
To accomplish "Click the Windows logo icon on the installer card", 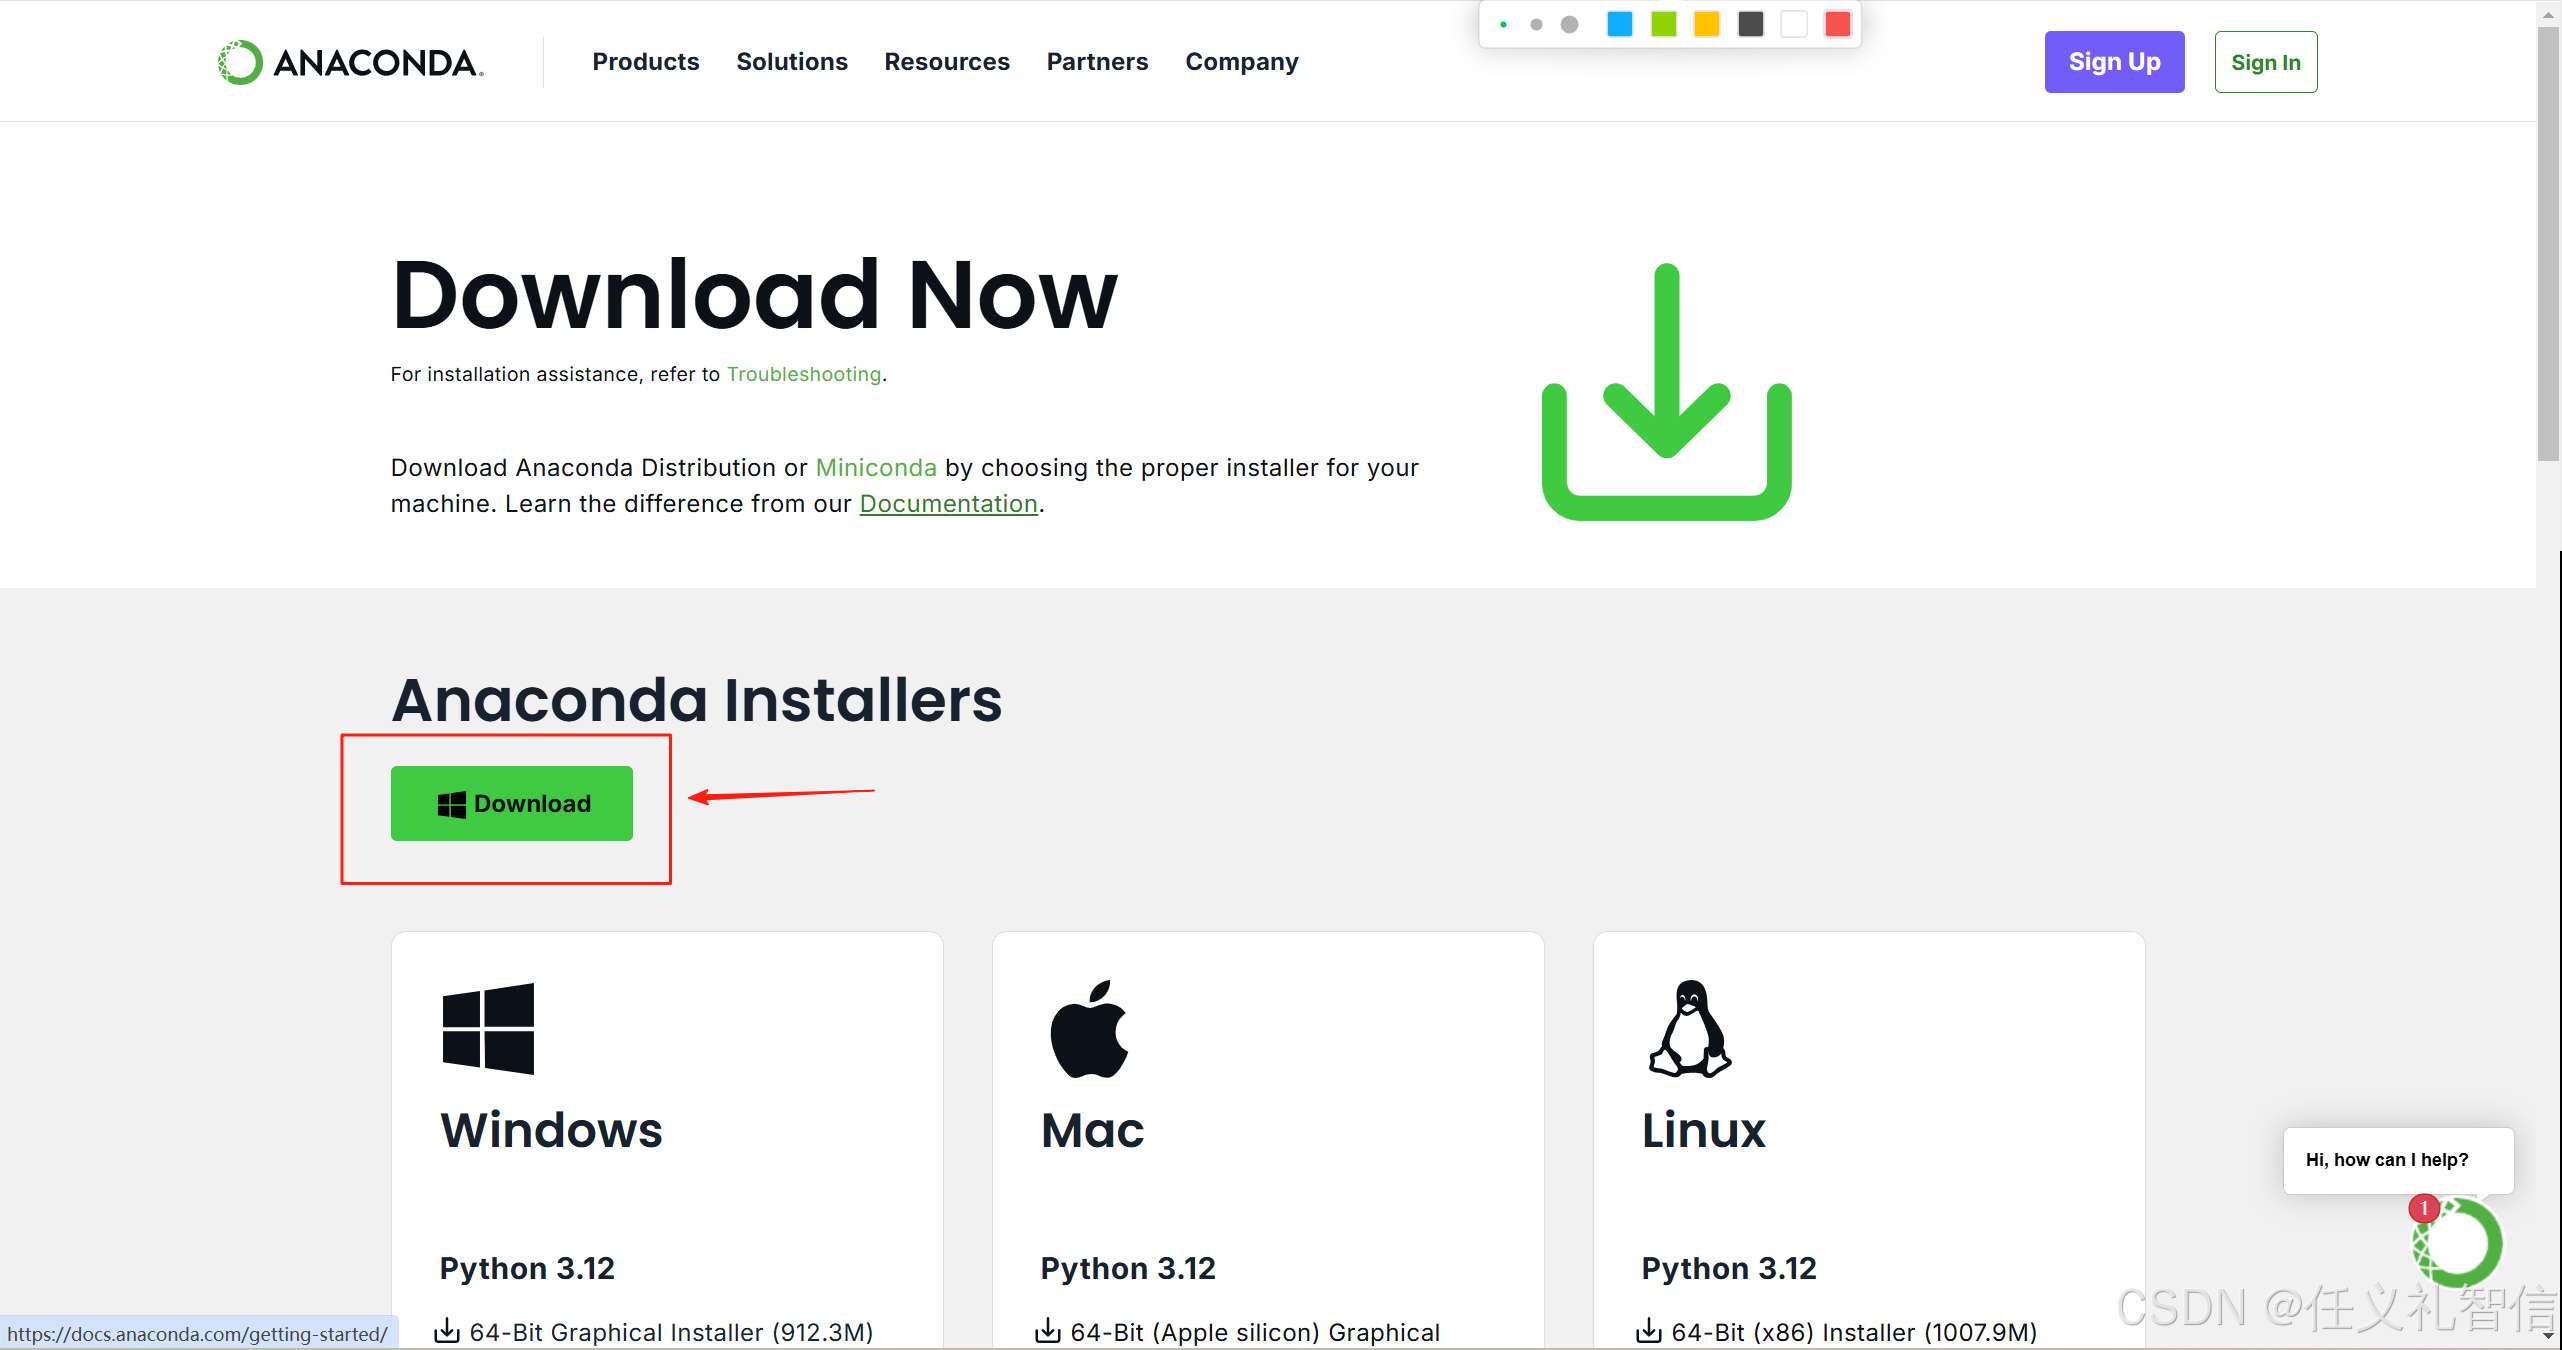I will click(x=488, y=1028).
